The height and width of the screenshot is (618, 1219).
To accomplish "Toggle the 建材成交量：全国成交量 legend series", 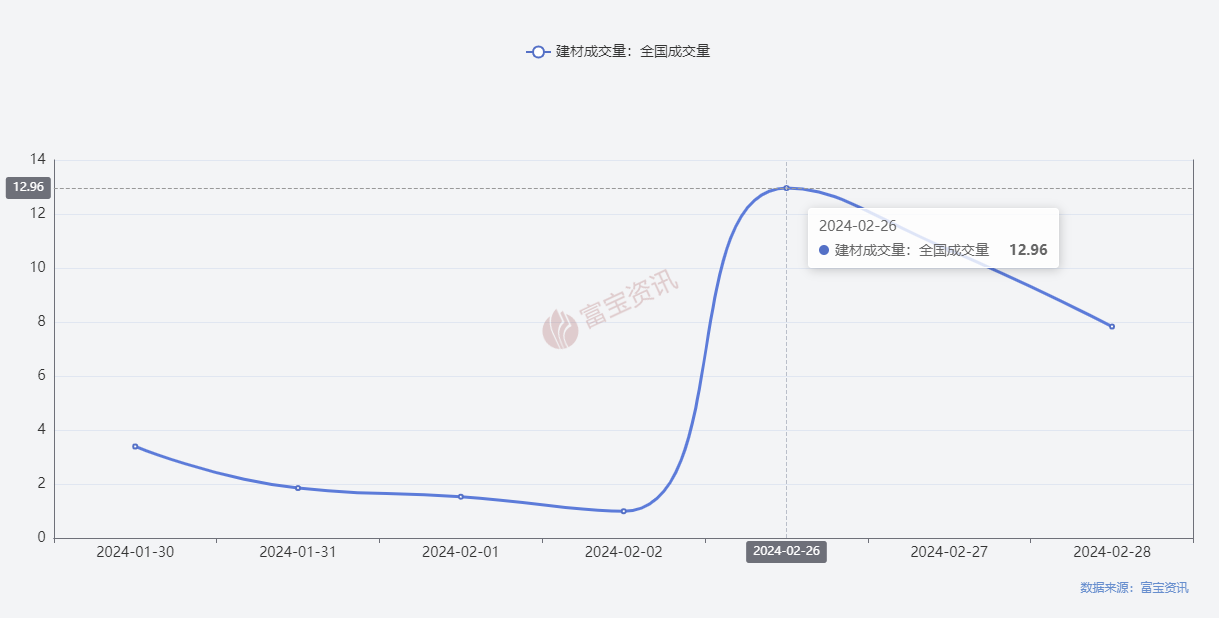I will (618, 51).
